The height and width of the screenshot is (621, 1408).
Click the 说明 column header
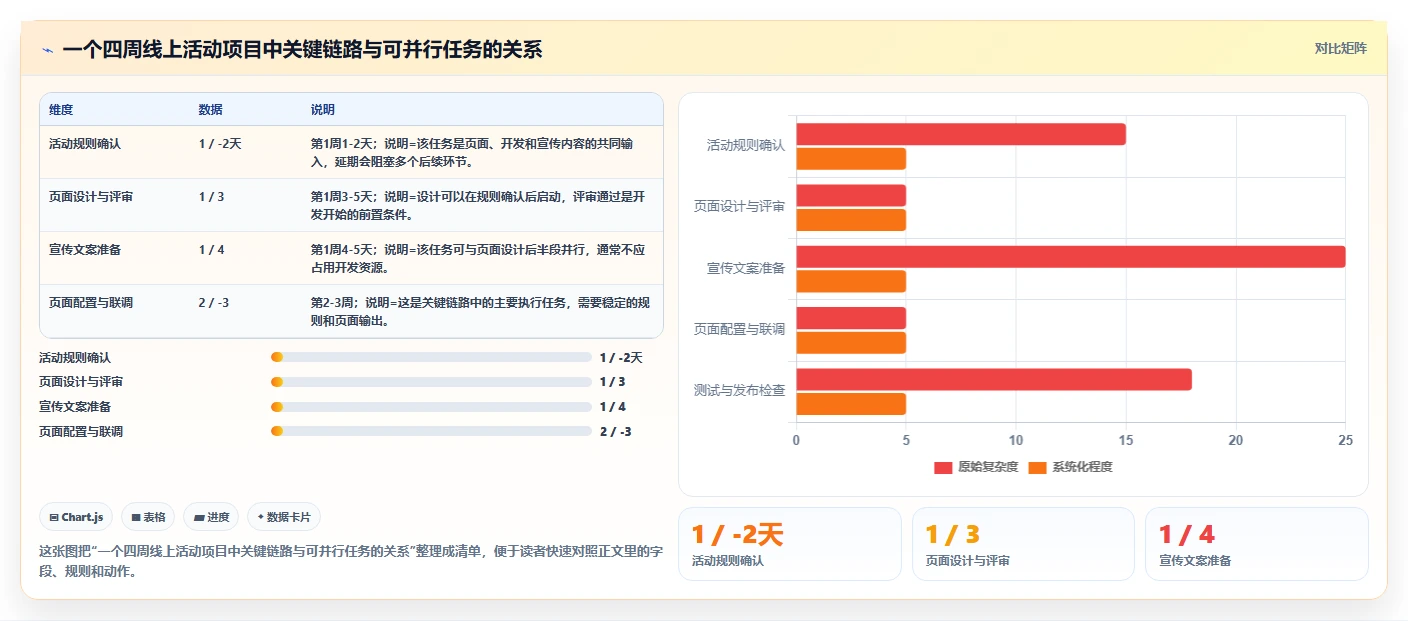[x=323, y=109]
